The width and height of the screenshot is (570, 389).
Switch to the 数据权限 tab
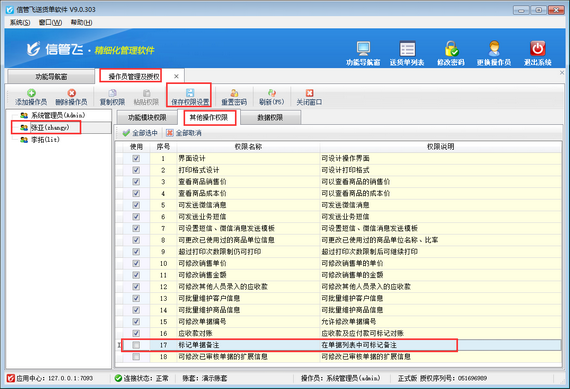270,117
